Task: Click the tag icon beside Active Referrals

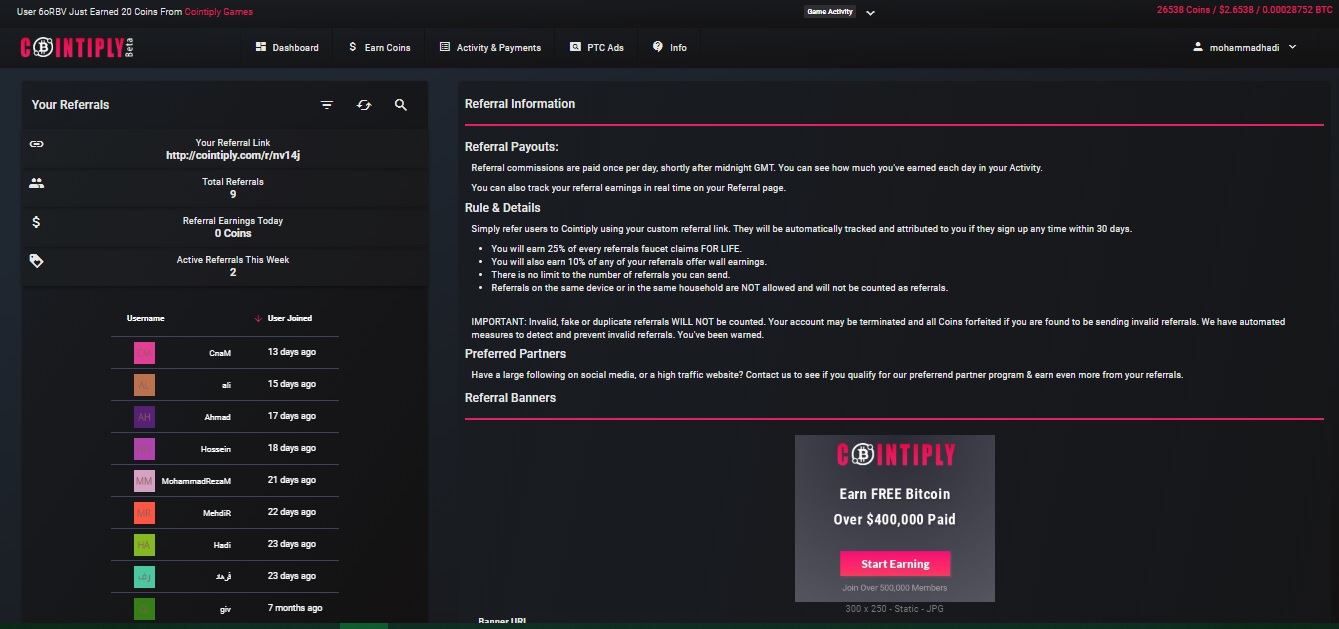Action: point(37,261)
